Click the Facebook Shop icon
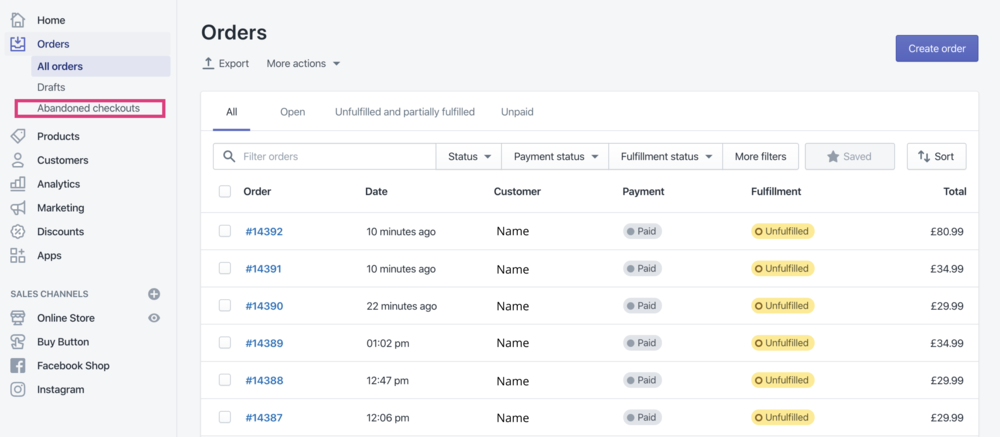This screenshot has height=437, width=1000. tap(18, 366)
